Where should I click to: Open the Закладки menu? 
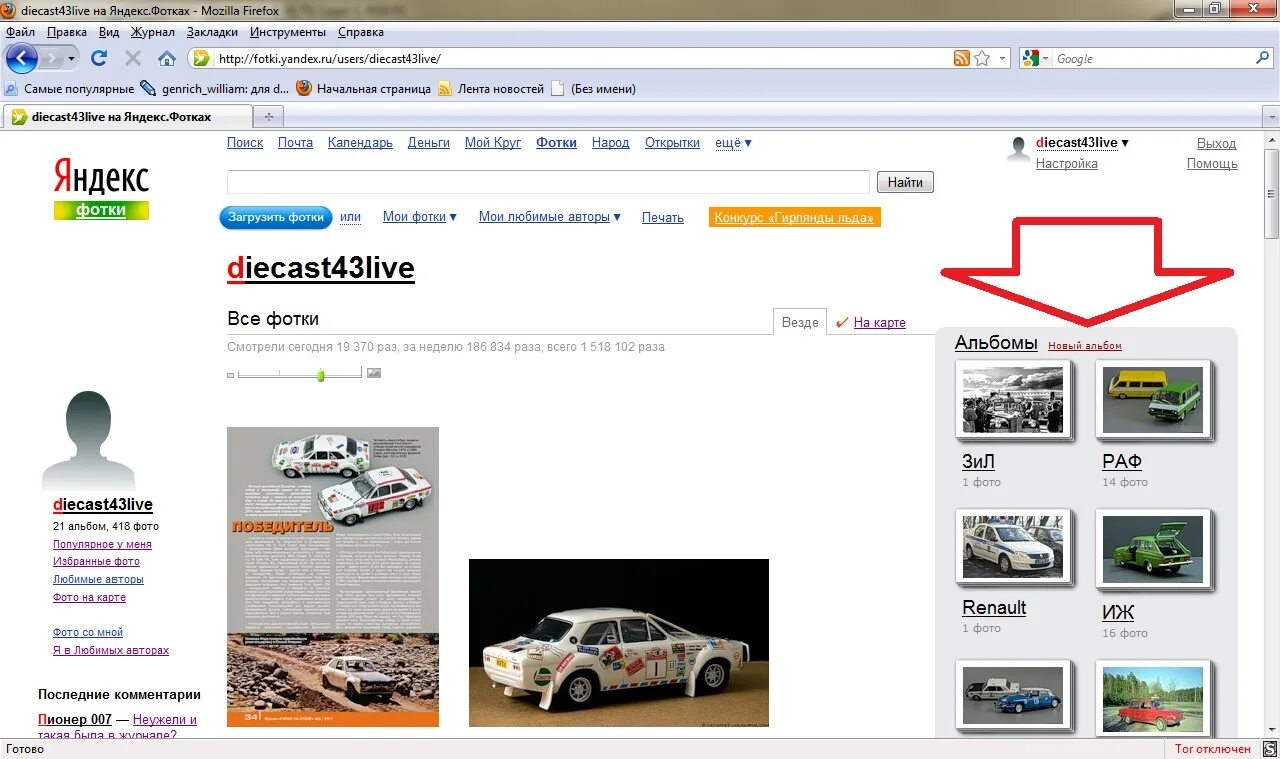pos(212,32)
